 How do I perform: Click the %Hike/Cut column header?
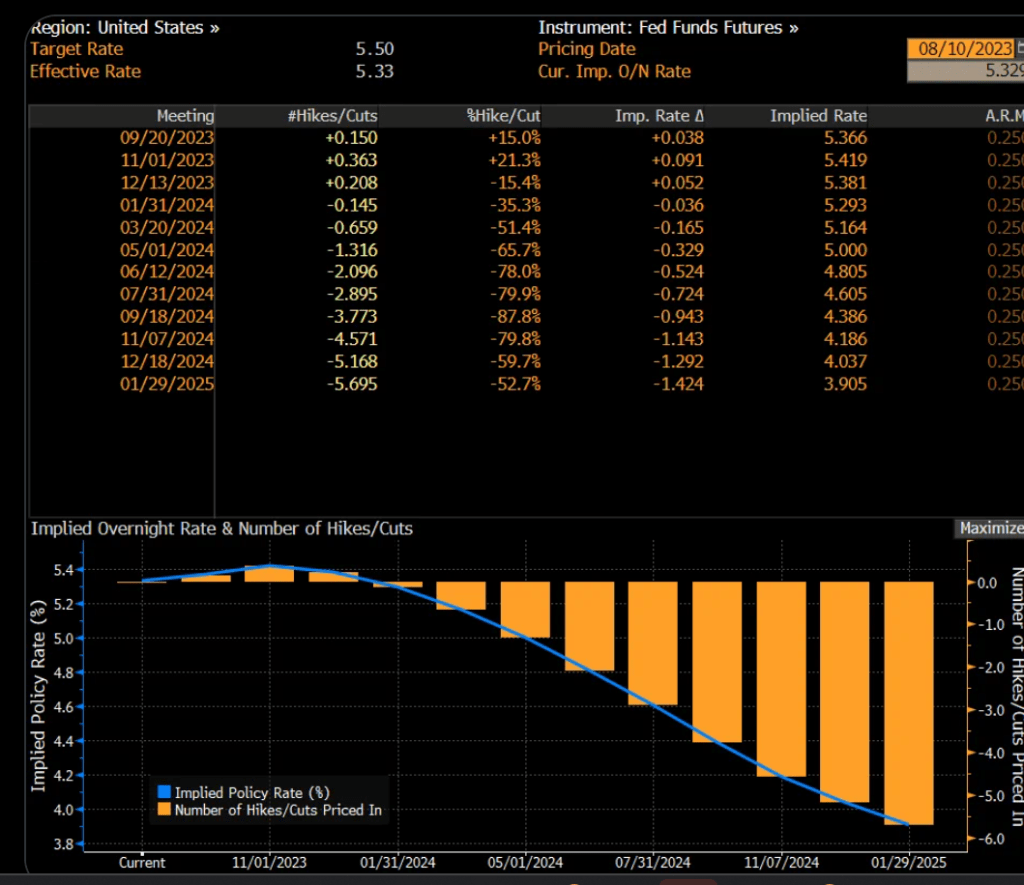click(504, 116)
